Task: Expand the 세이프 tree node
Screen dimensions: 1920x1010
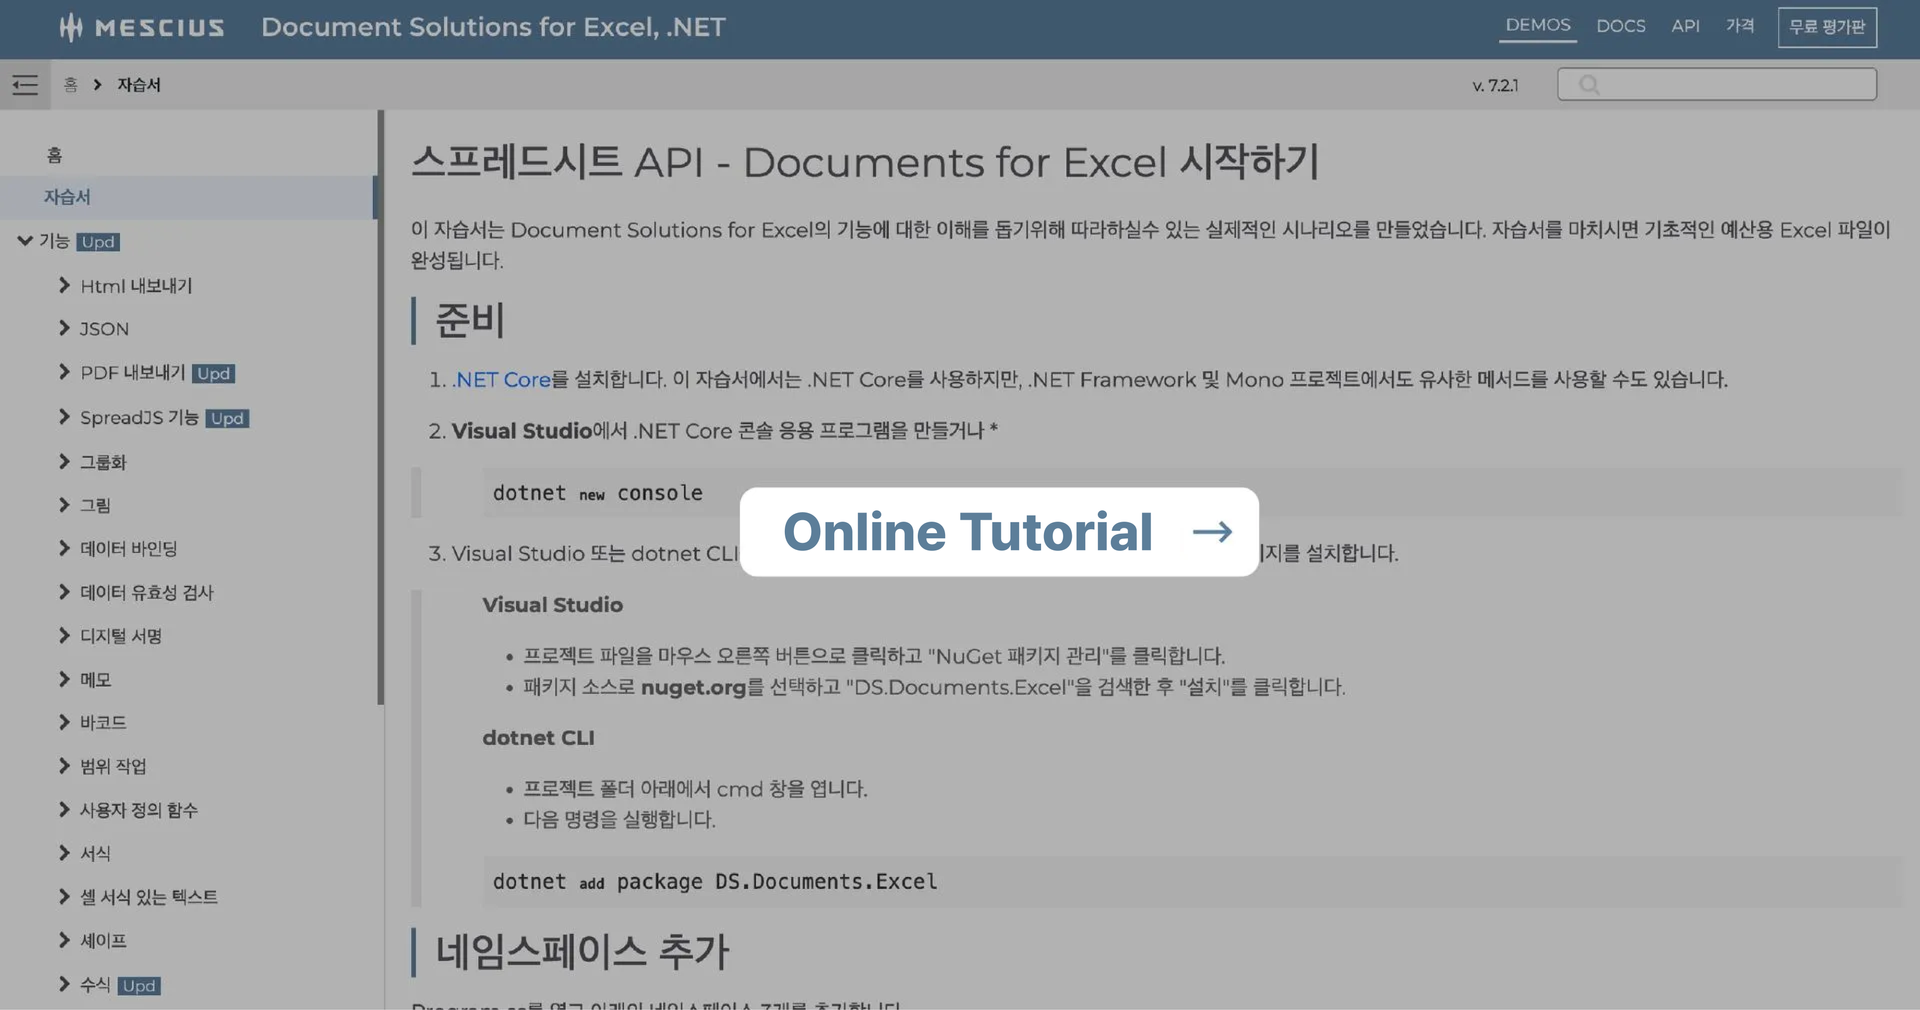Action: tap(64, 940)
